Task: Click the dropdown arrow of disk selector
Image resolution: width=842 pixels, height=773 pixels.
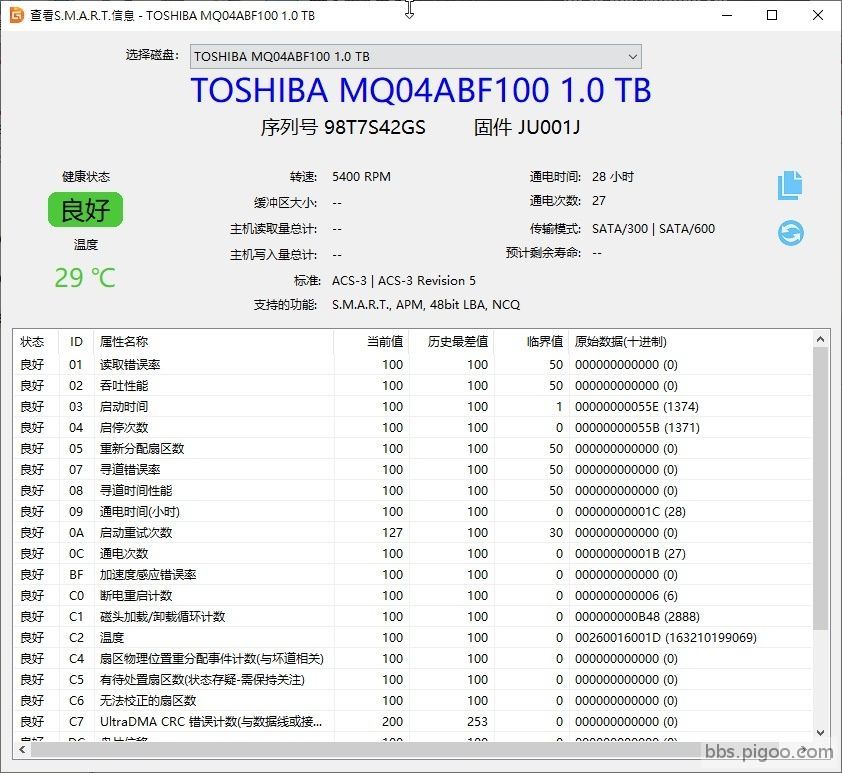Action: 633,56
